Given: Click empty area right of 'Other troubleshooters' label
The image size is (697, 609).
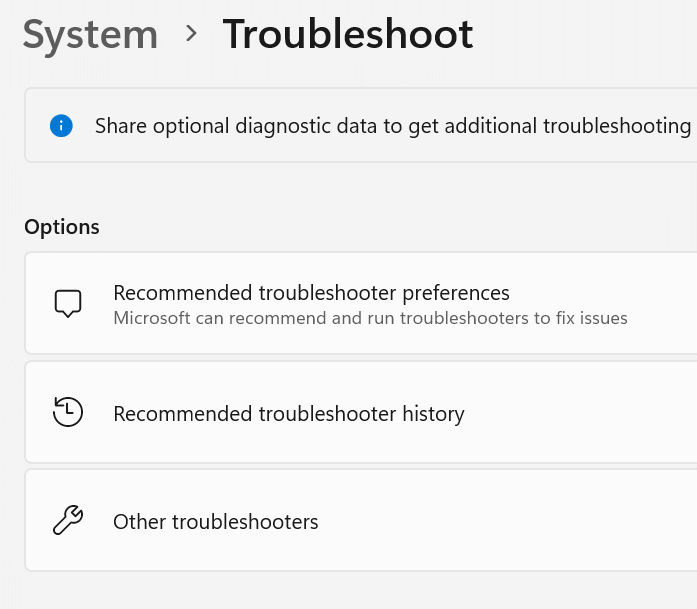Looking at the screenshot, I should [500, 521].
